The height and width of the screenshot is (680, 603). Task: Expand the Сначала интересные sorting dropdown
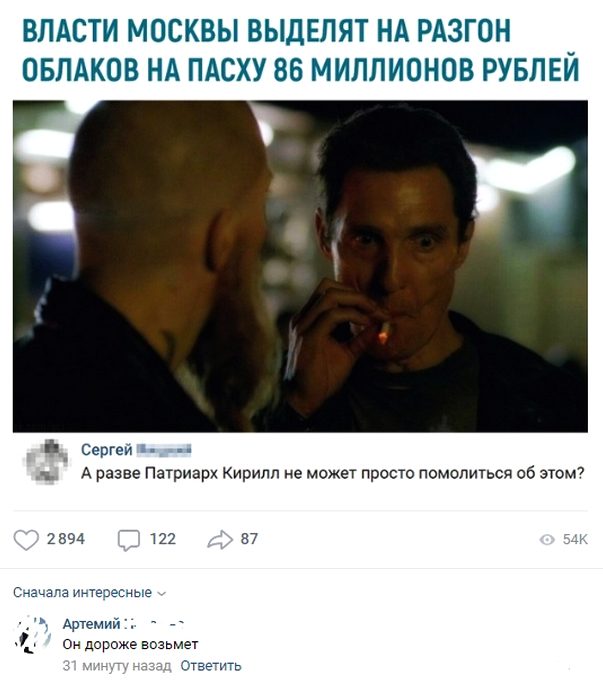[x=89, y=592]
